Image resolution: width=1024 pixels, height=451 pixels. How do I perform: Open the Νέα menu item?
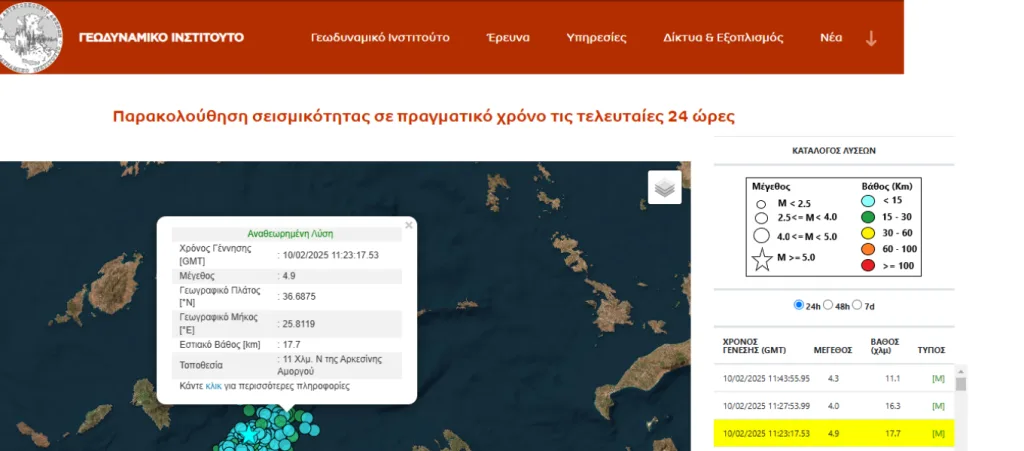tap(831, 38)
